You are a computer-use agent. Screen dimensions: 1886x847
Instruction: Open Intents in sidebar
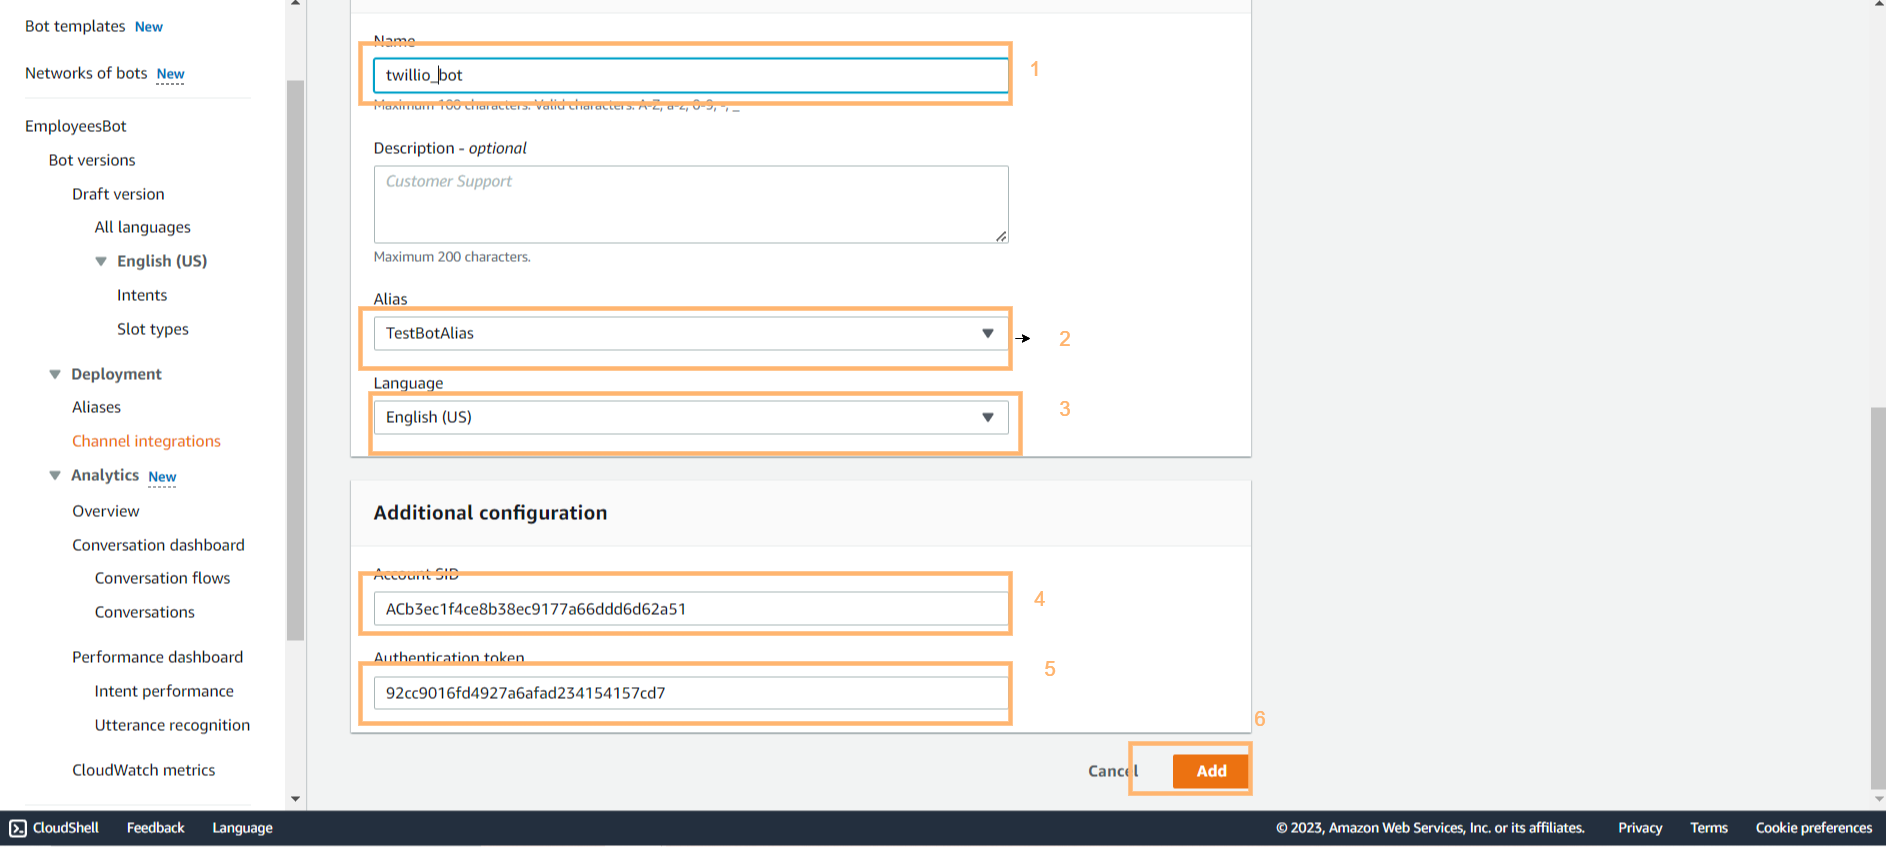[x=142, y=295]
